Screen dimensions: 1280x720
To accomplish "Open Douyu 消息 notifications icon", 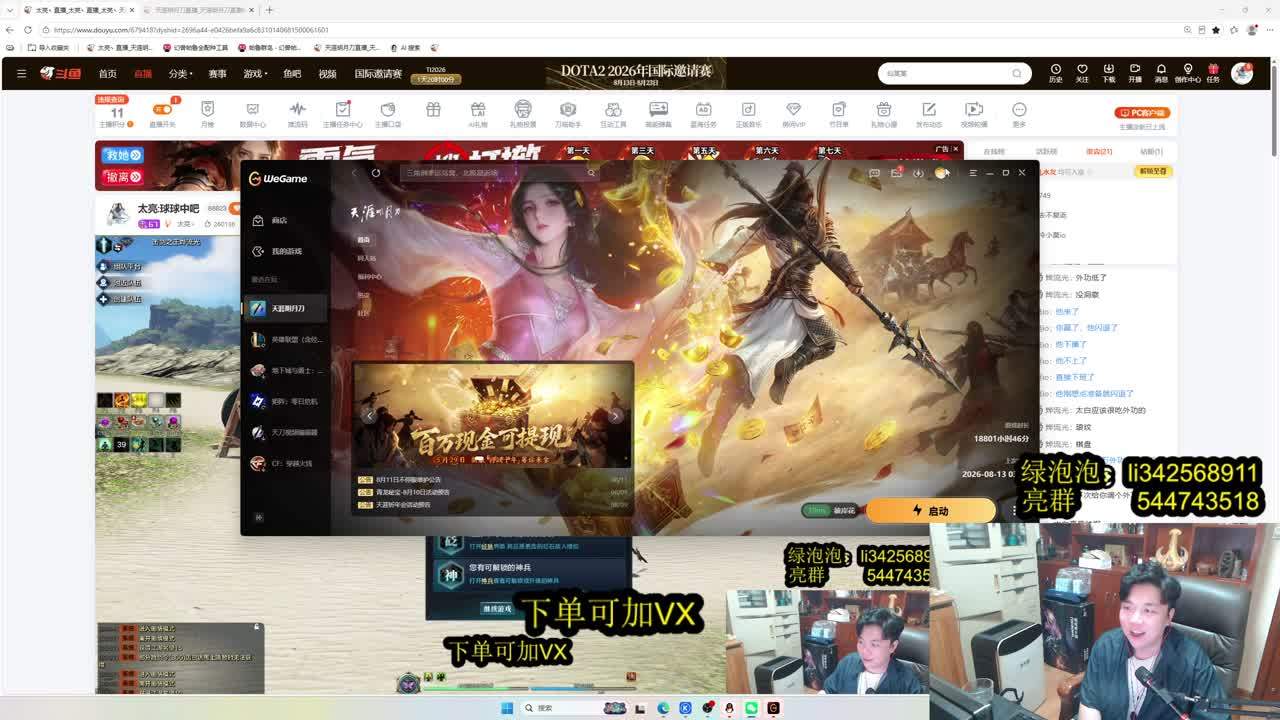I will [1161, 73].
